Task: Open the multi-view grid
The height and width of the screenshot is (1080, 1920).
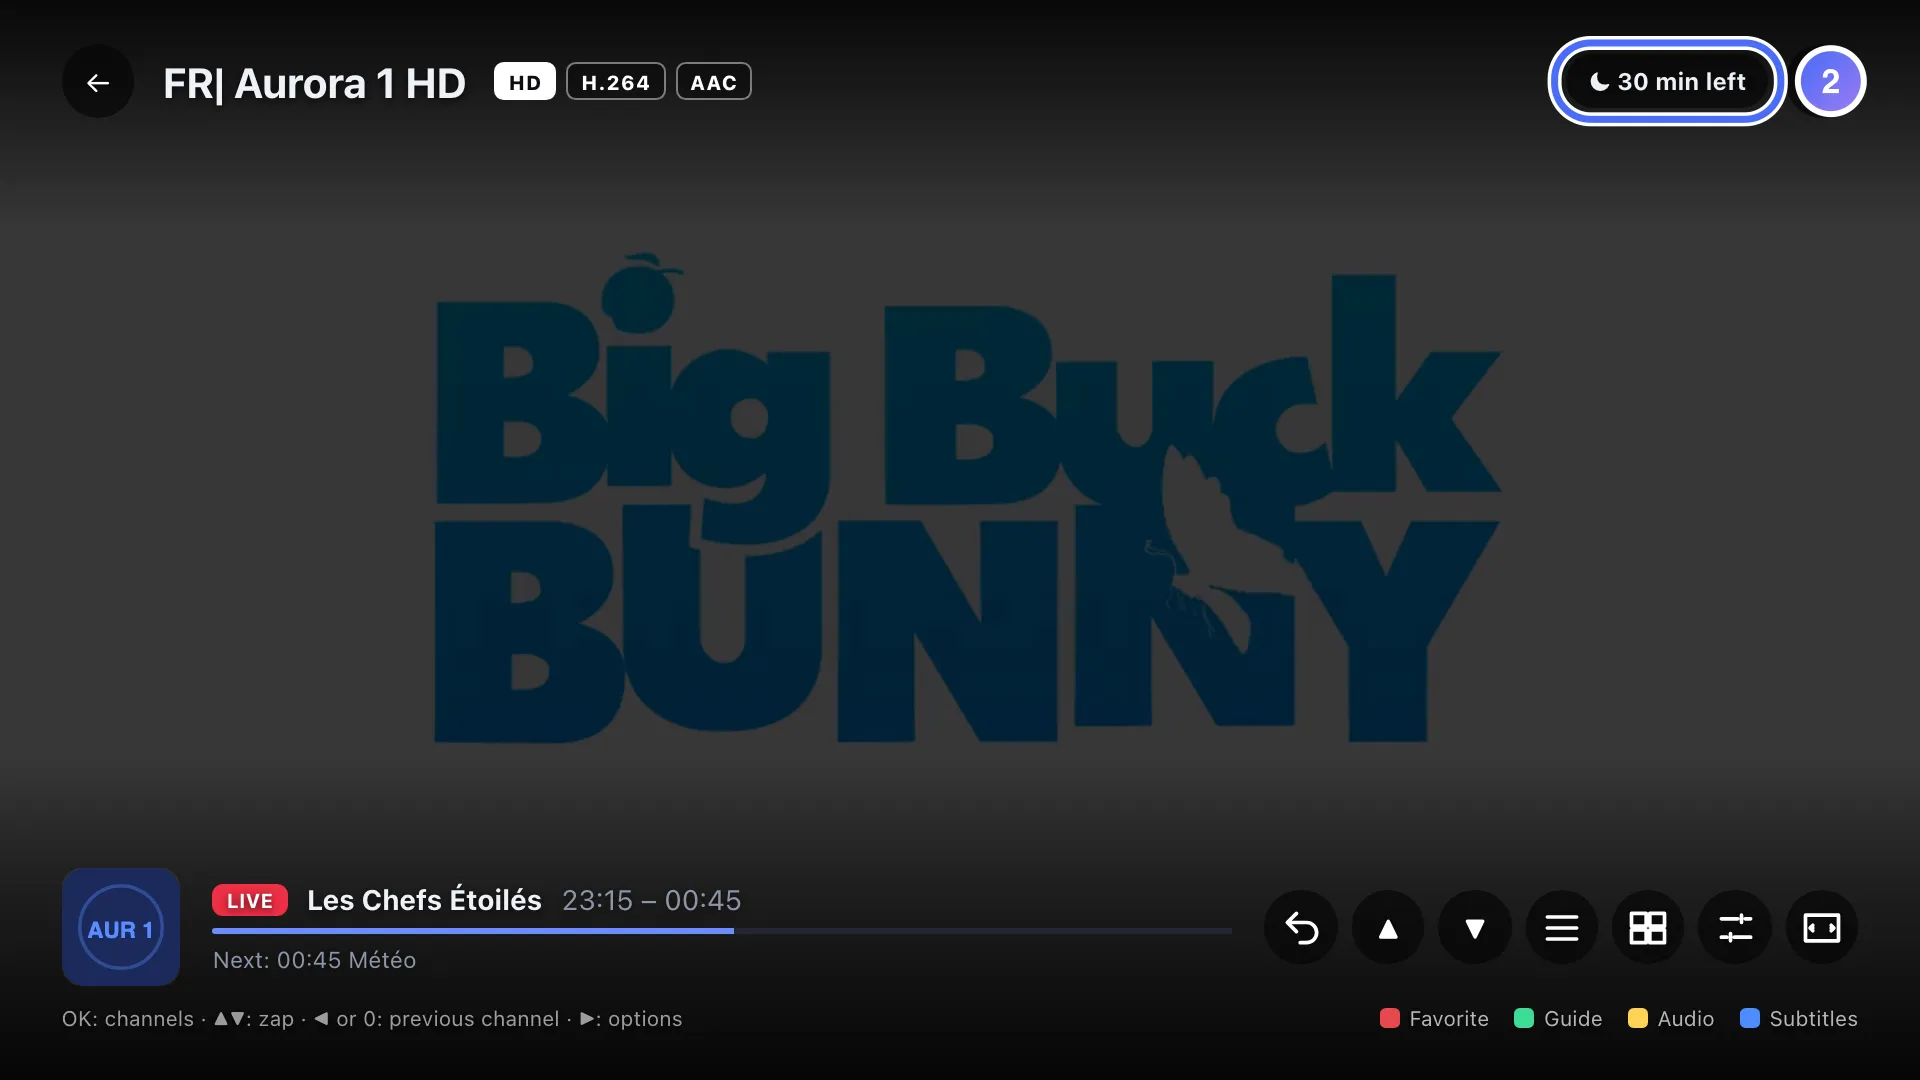Action: [x=1648, y=928]
